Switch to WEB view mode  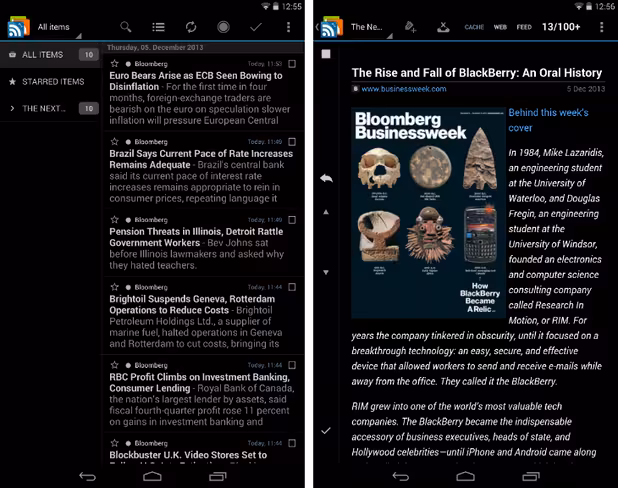(x=500, y=27)
